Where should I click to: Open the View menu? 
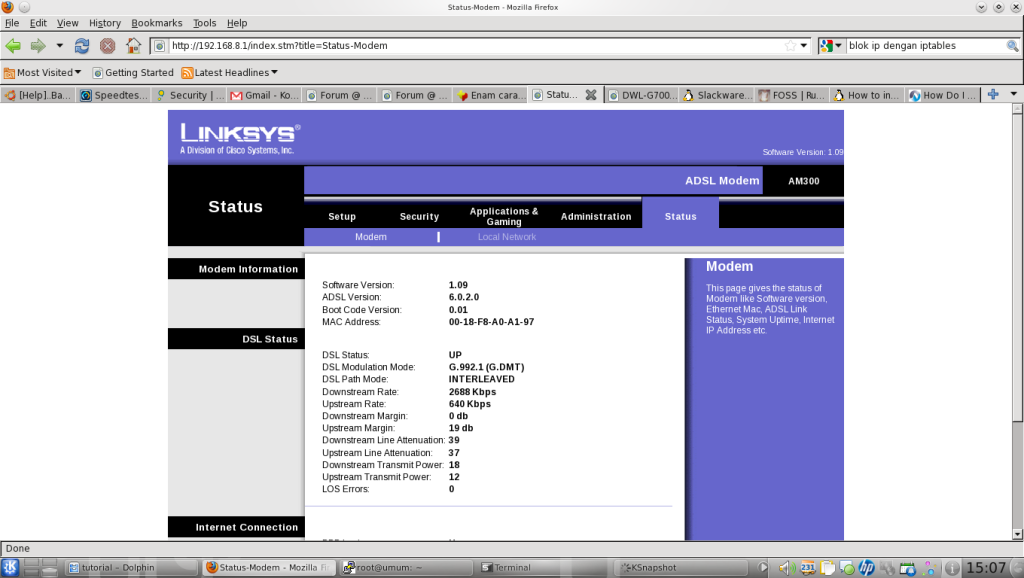pos(67,23)
